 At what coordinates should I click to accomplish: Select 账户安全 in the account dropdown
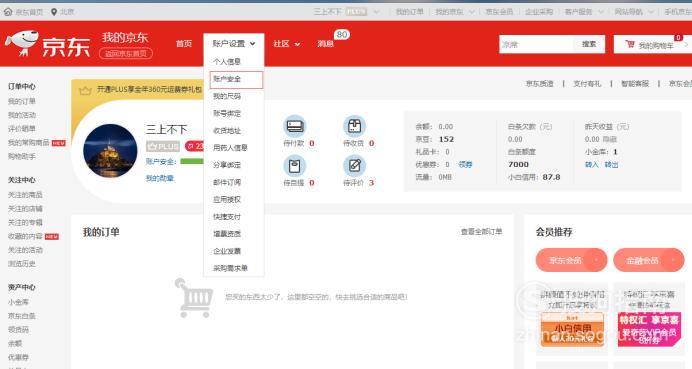(x=236, y=79)
